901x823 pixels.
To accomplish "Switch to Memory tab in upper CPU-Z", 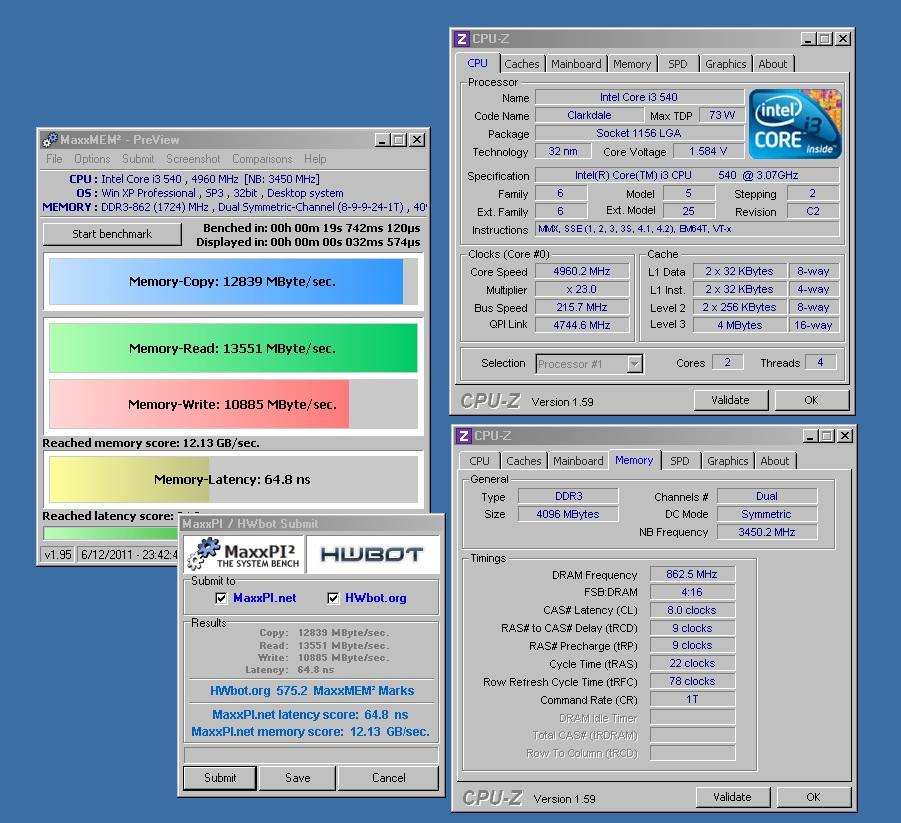I will pyautogui.click(x=632, y=64).
